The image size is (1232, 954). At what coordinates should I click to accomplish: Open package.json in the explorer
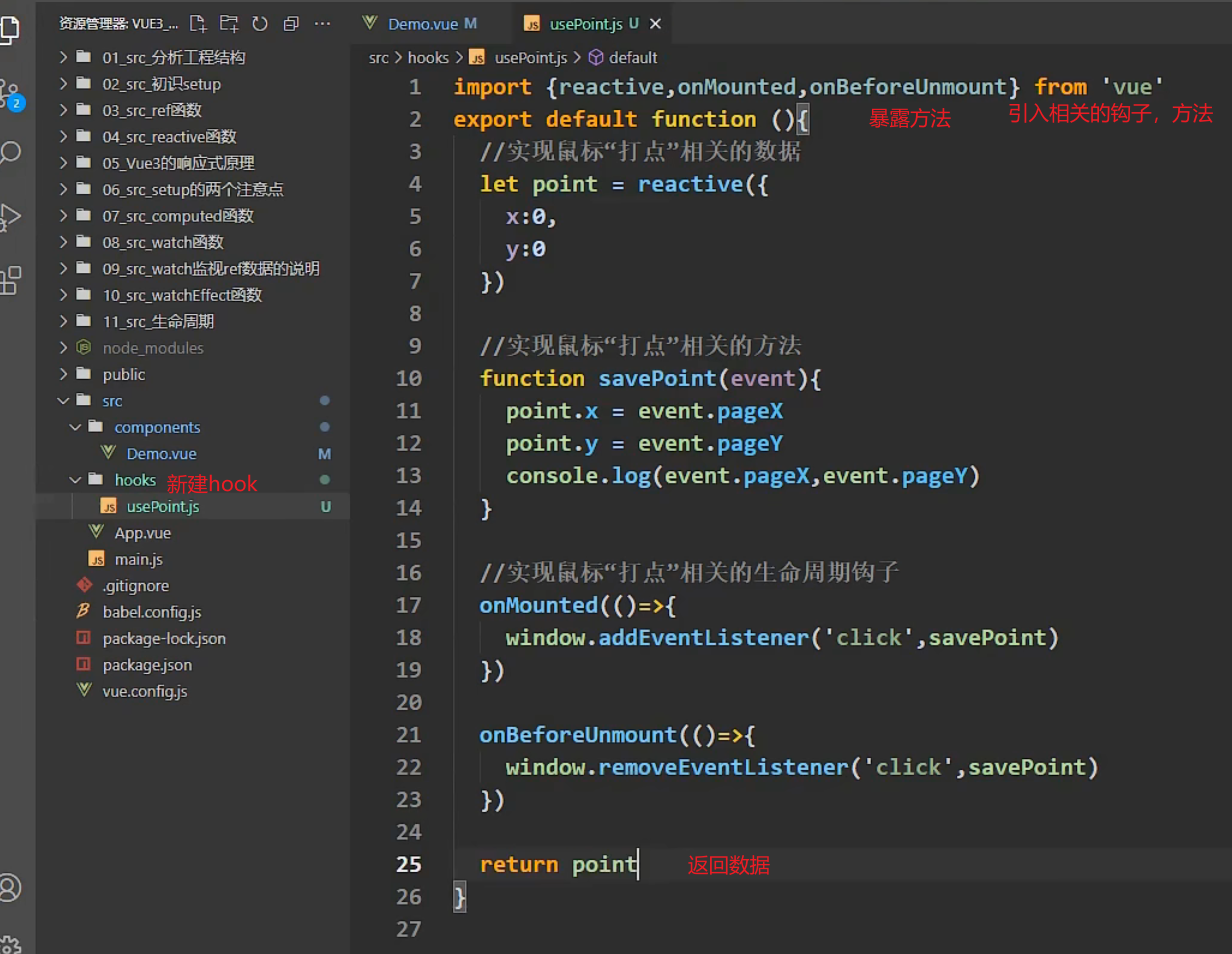147,665
